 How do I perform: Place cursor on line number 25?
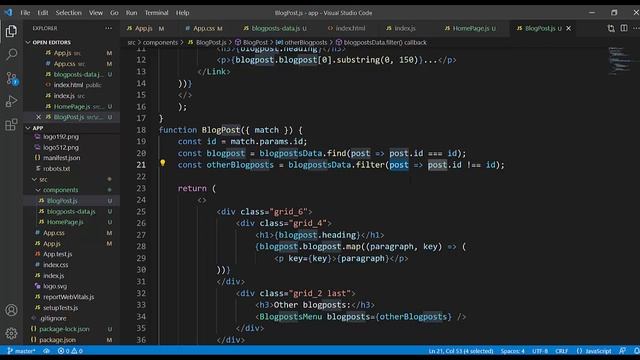tap(141, 211)
